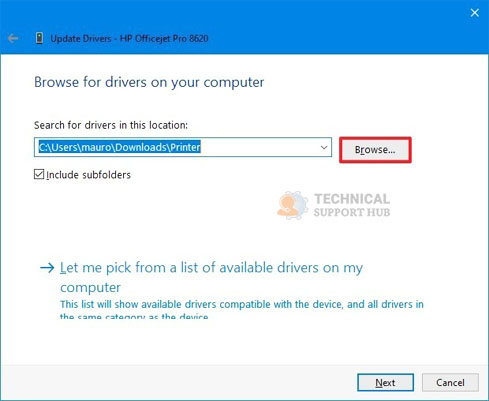Choose Let me pick from a list link
Viewport: 489px width, 401px height.
coord(211,277)
